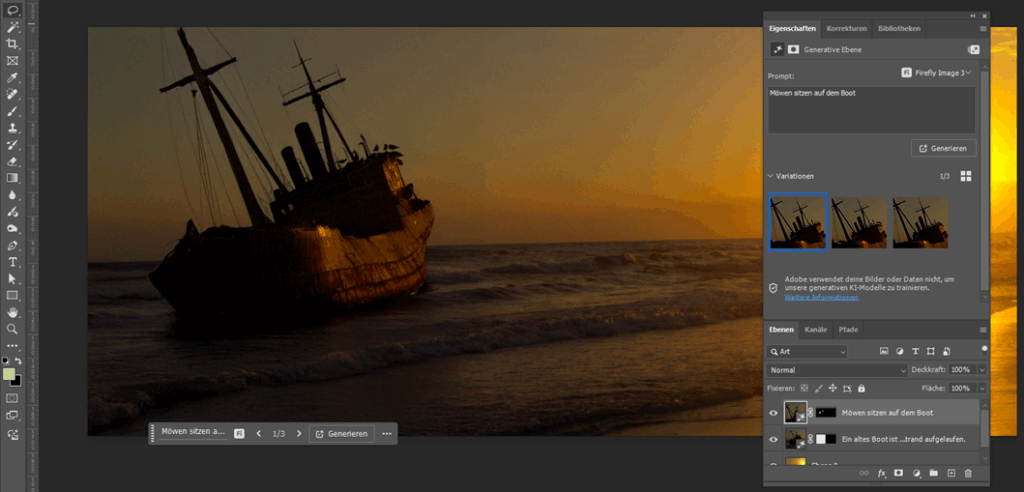
Task: Open the Eigenschaften panel menu
Action: (983, 29)
